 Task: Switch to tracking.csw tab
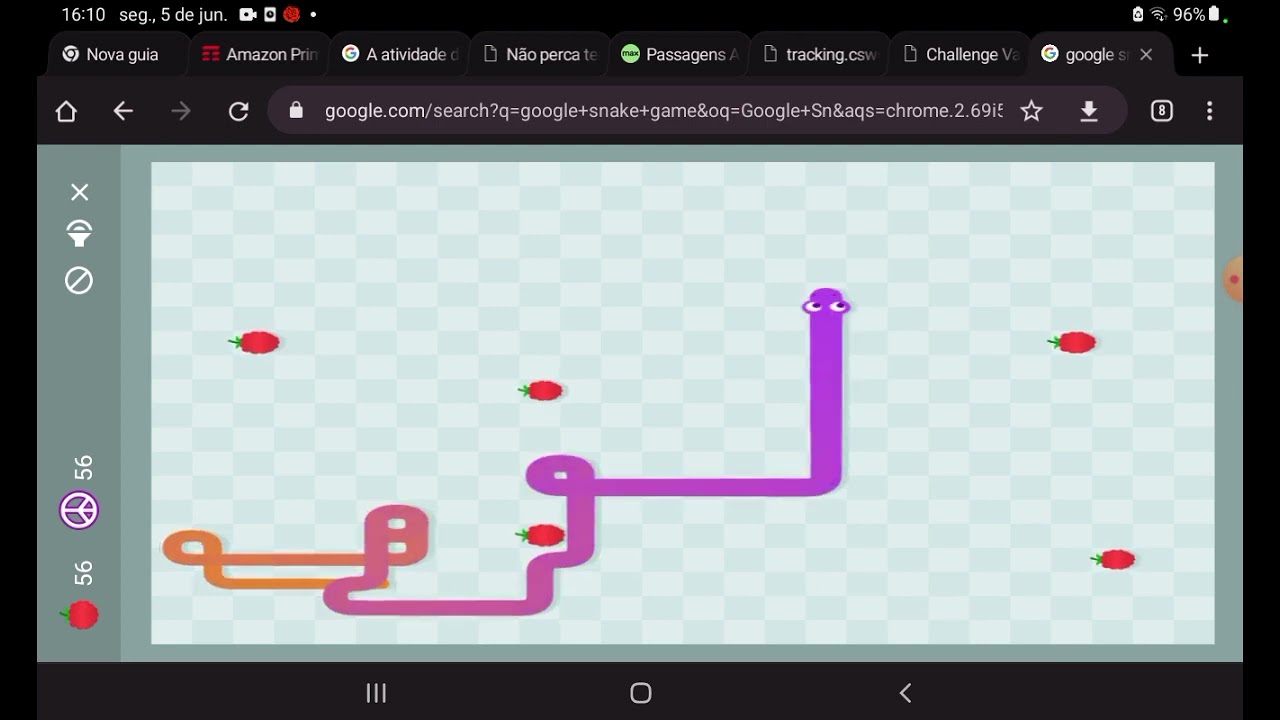point(820,54)
